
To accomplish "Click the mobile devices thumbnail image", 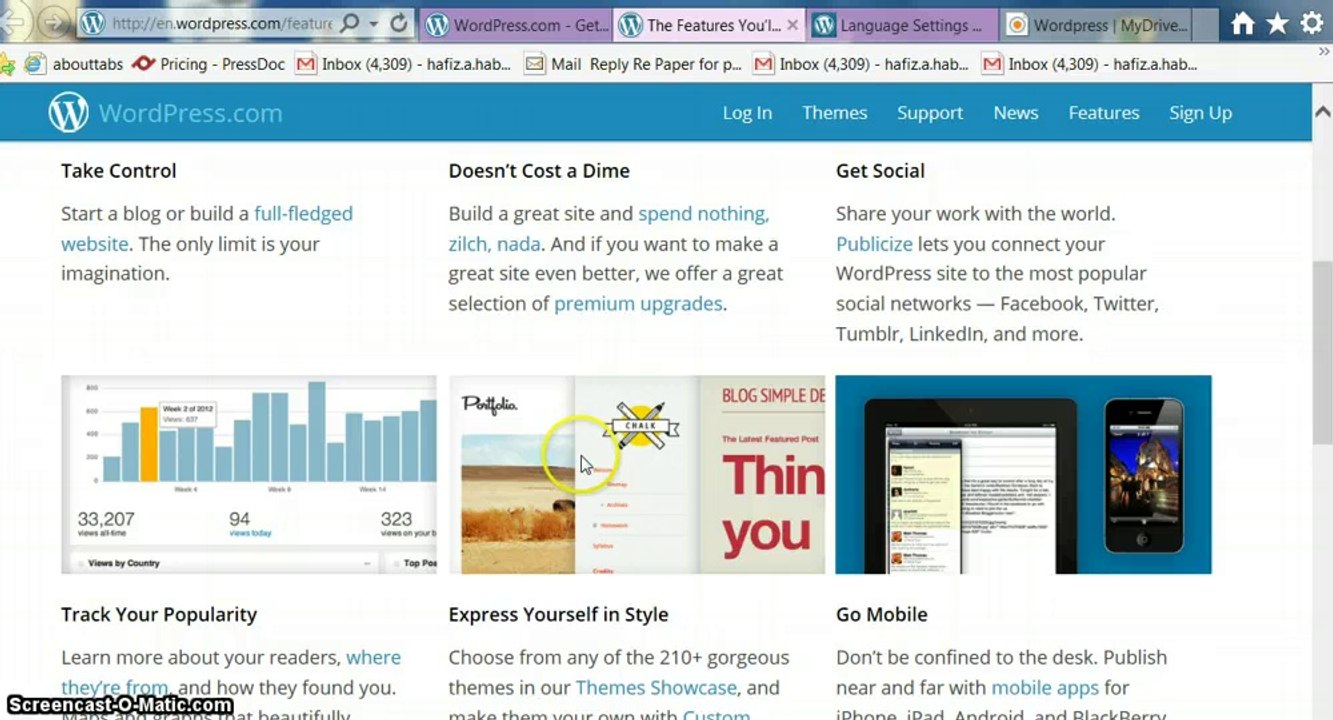I will coord(1023,474).
